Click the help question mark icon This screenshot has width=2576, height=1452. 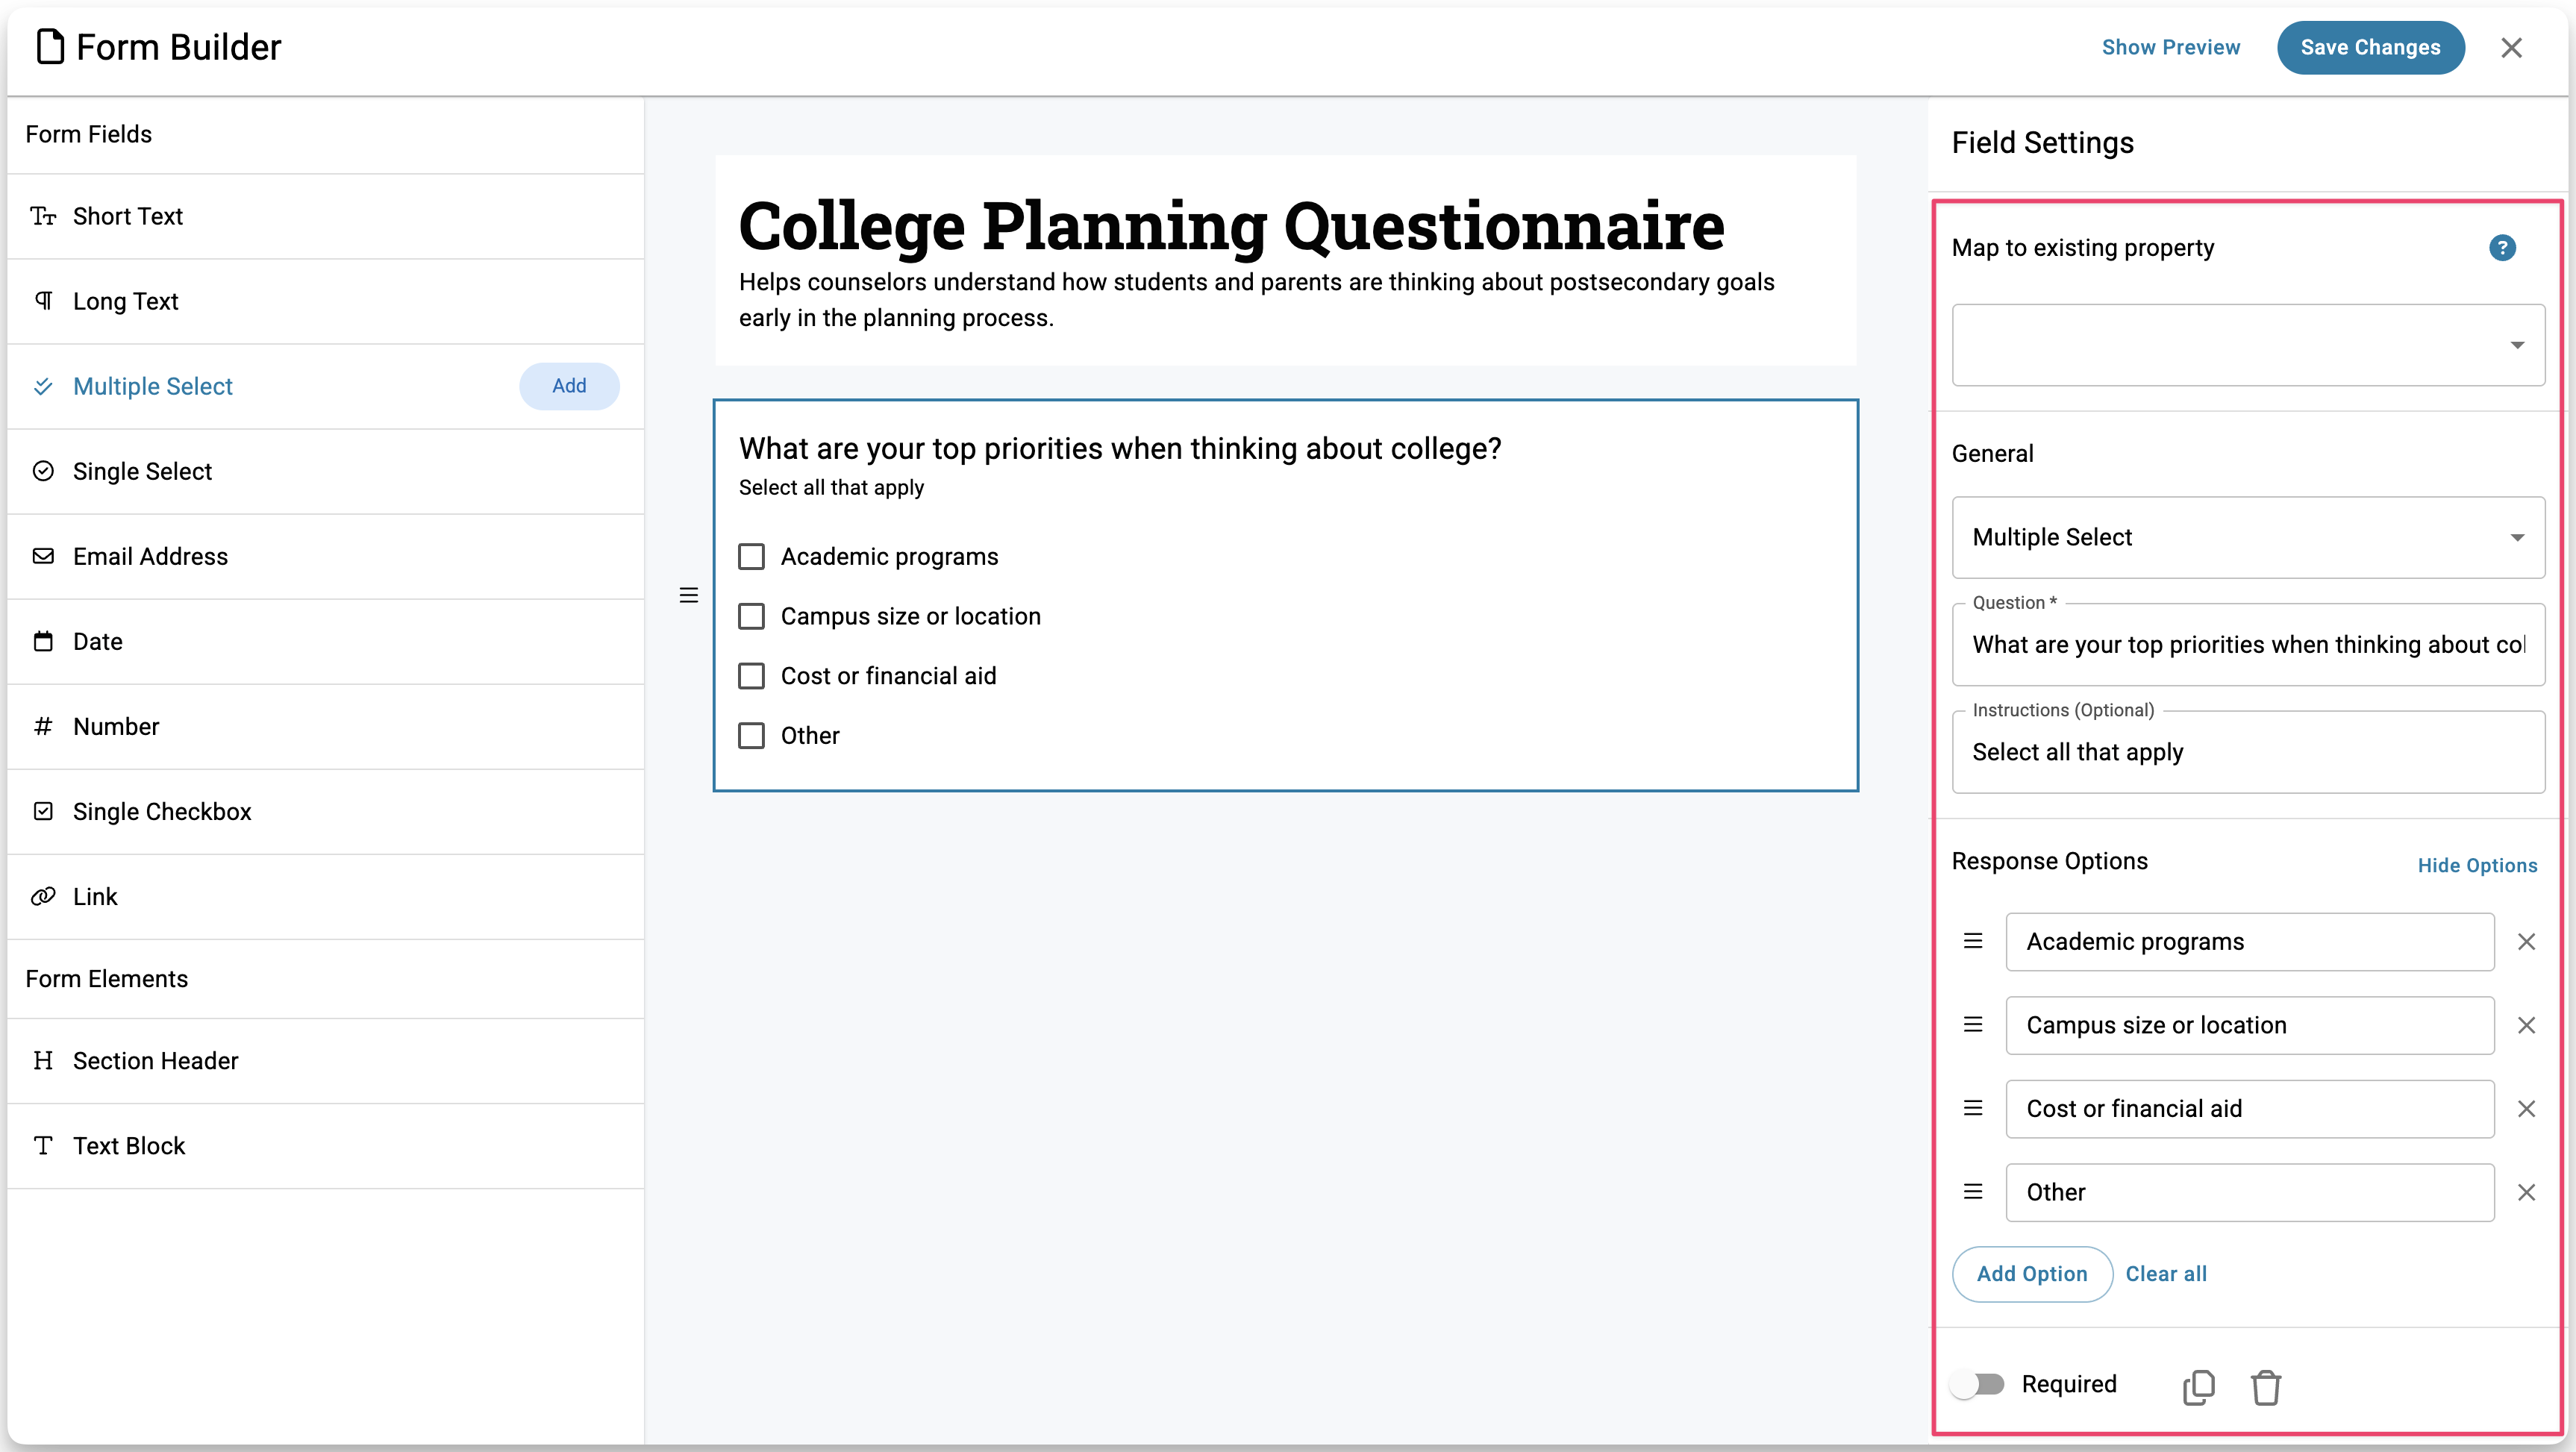pos(2502,248)
